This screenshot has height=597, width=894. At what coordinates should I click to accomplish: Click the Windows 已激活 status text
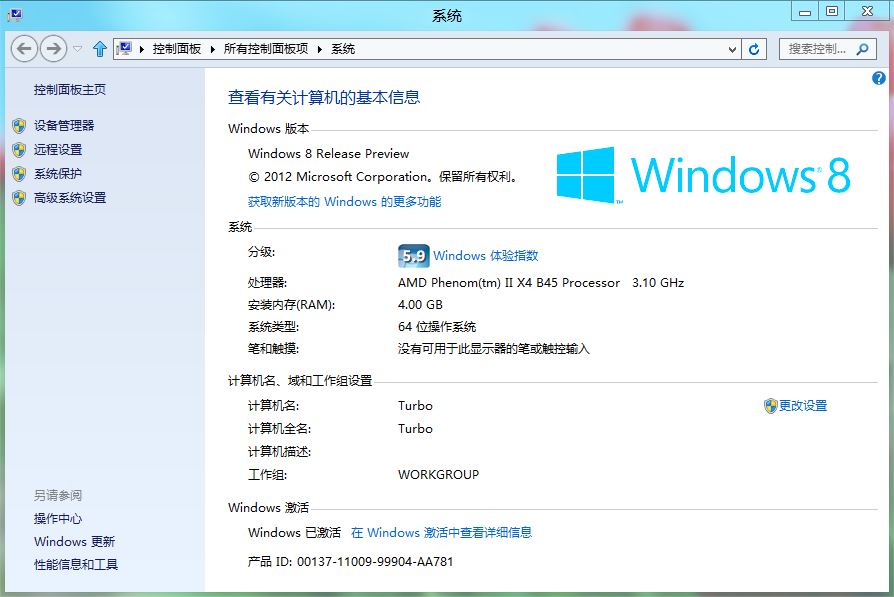pyautogui.click(x=294, y=533)
